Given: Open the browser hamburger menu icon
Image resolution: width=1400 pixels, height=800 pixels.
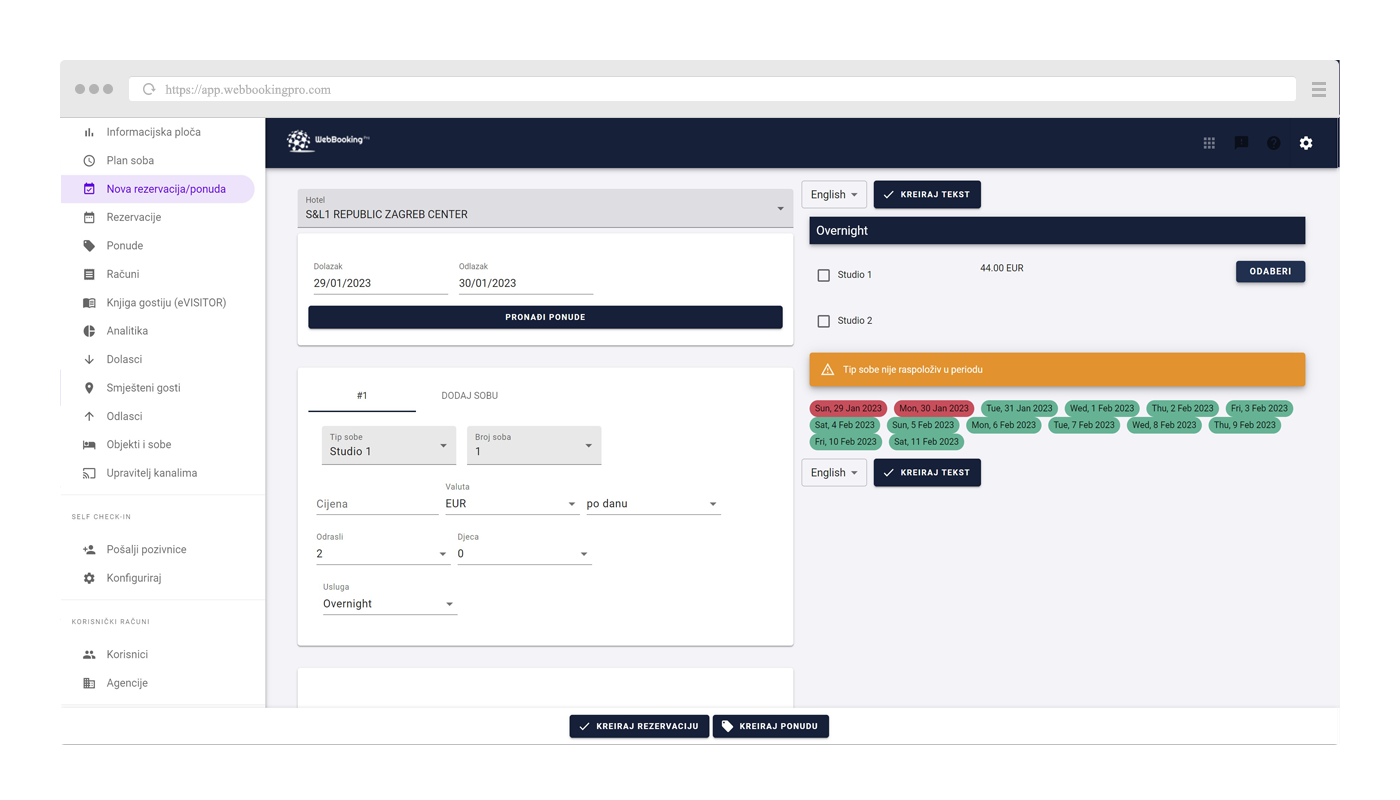Looking at the screenshot, I should (x=1318, y=89).
